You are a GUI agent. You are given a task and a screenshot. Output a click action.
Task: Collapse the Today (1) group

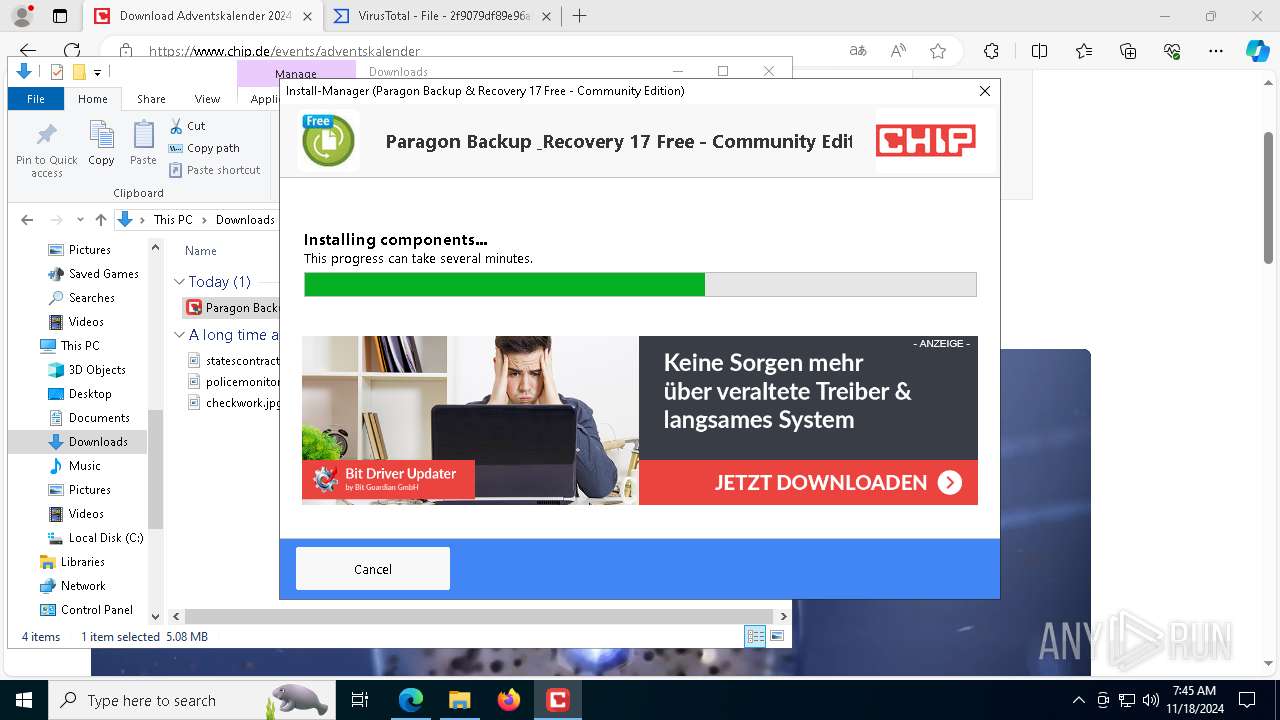pos(179,282)
